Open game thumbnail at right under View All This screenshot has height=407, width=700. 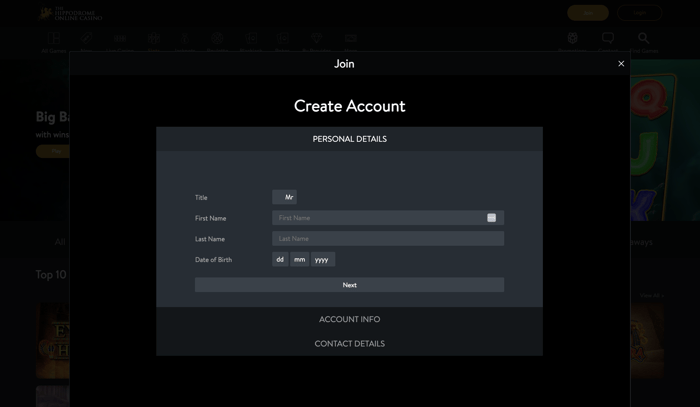tap(647, 341)
